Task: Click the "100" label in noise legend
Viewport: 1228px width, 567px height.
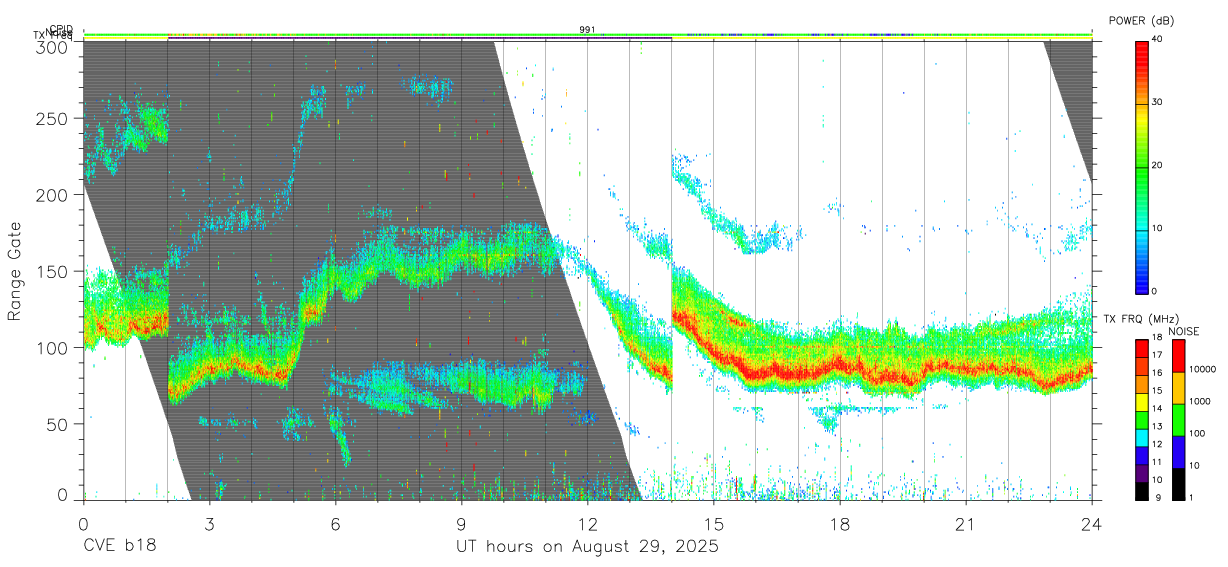Action: pos(1199,434)
